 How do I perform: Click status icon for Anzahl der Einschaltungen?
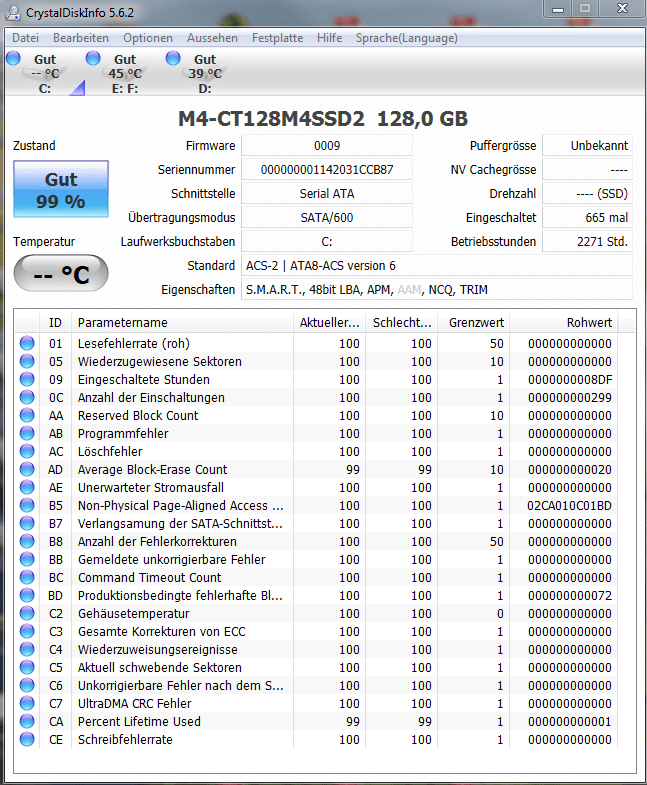tap(27, 398)
